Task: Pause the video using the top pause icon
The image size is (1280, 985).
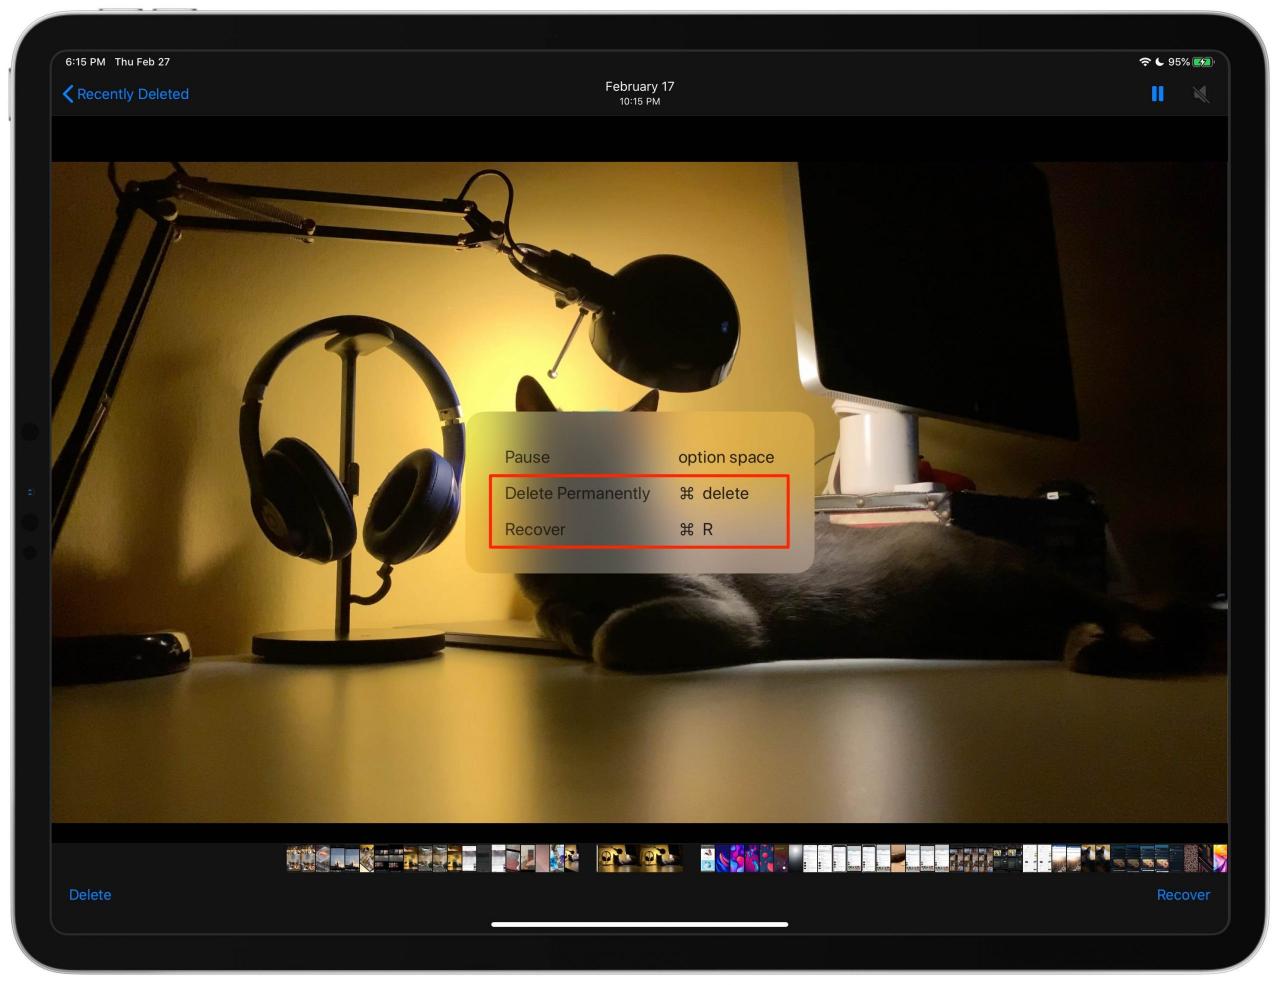Action: [x=1157, y=94]
